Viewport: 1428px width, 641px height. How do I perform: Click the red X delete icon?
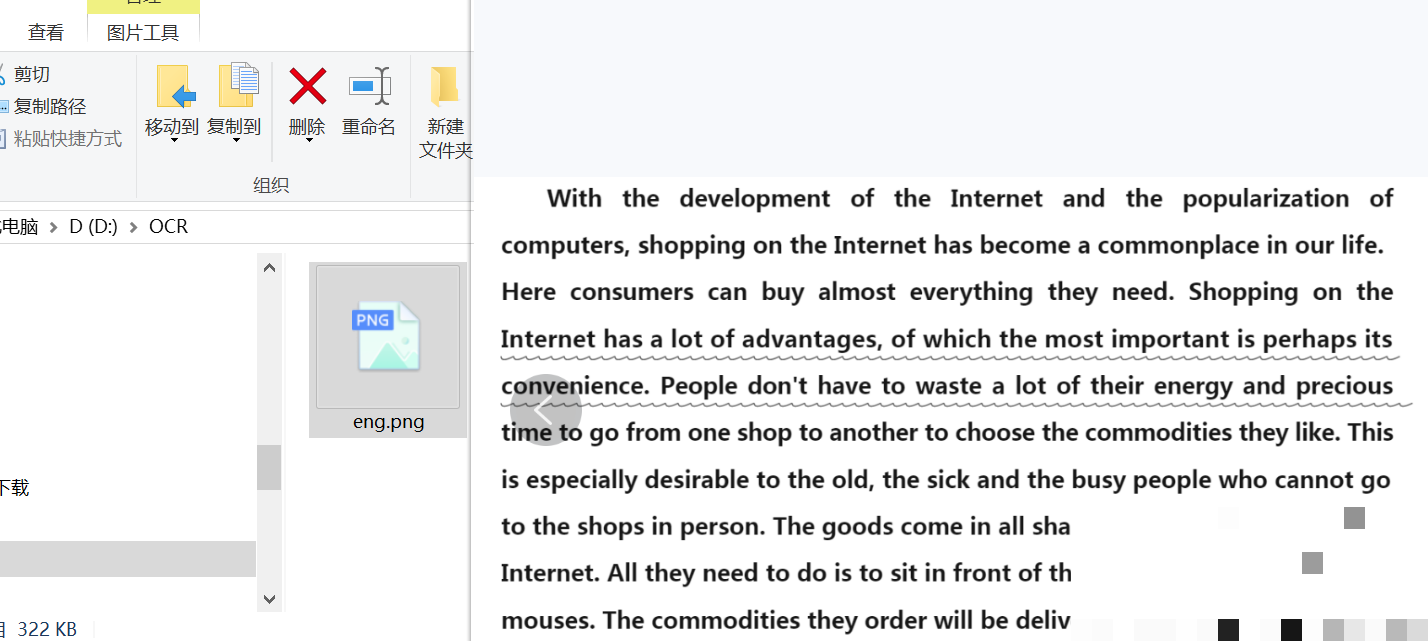(x=307, y=87)
